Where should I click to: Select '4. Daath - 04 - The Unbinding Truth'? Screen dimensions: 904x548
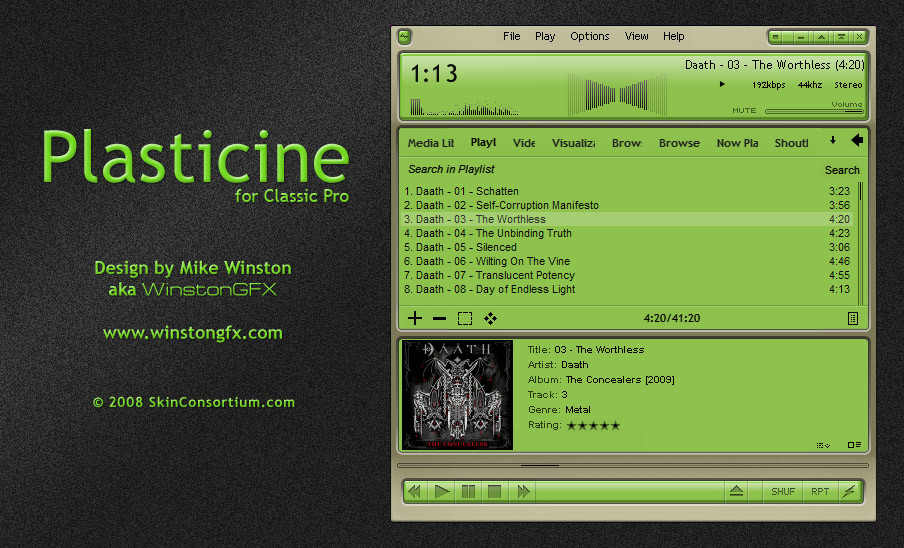click(627, 233)
